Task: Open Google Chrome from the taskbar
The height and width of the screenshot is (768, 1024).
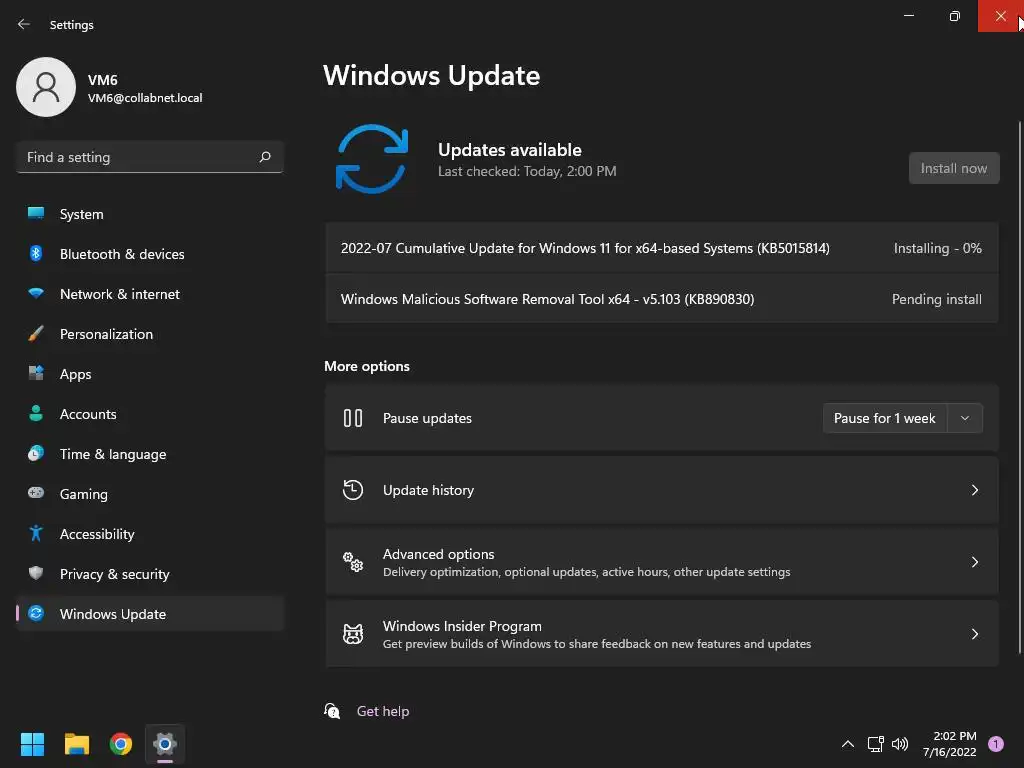Action: coord(121,744)
